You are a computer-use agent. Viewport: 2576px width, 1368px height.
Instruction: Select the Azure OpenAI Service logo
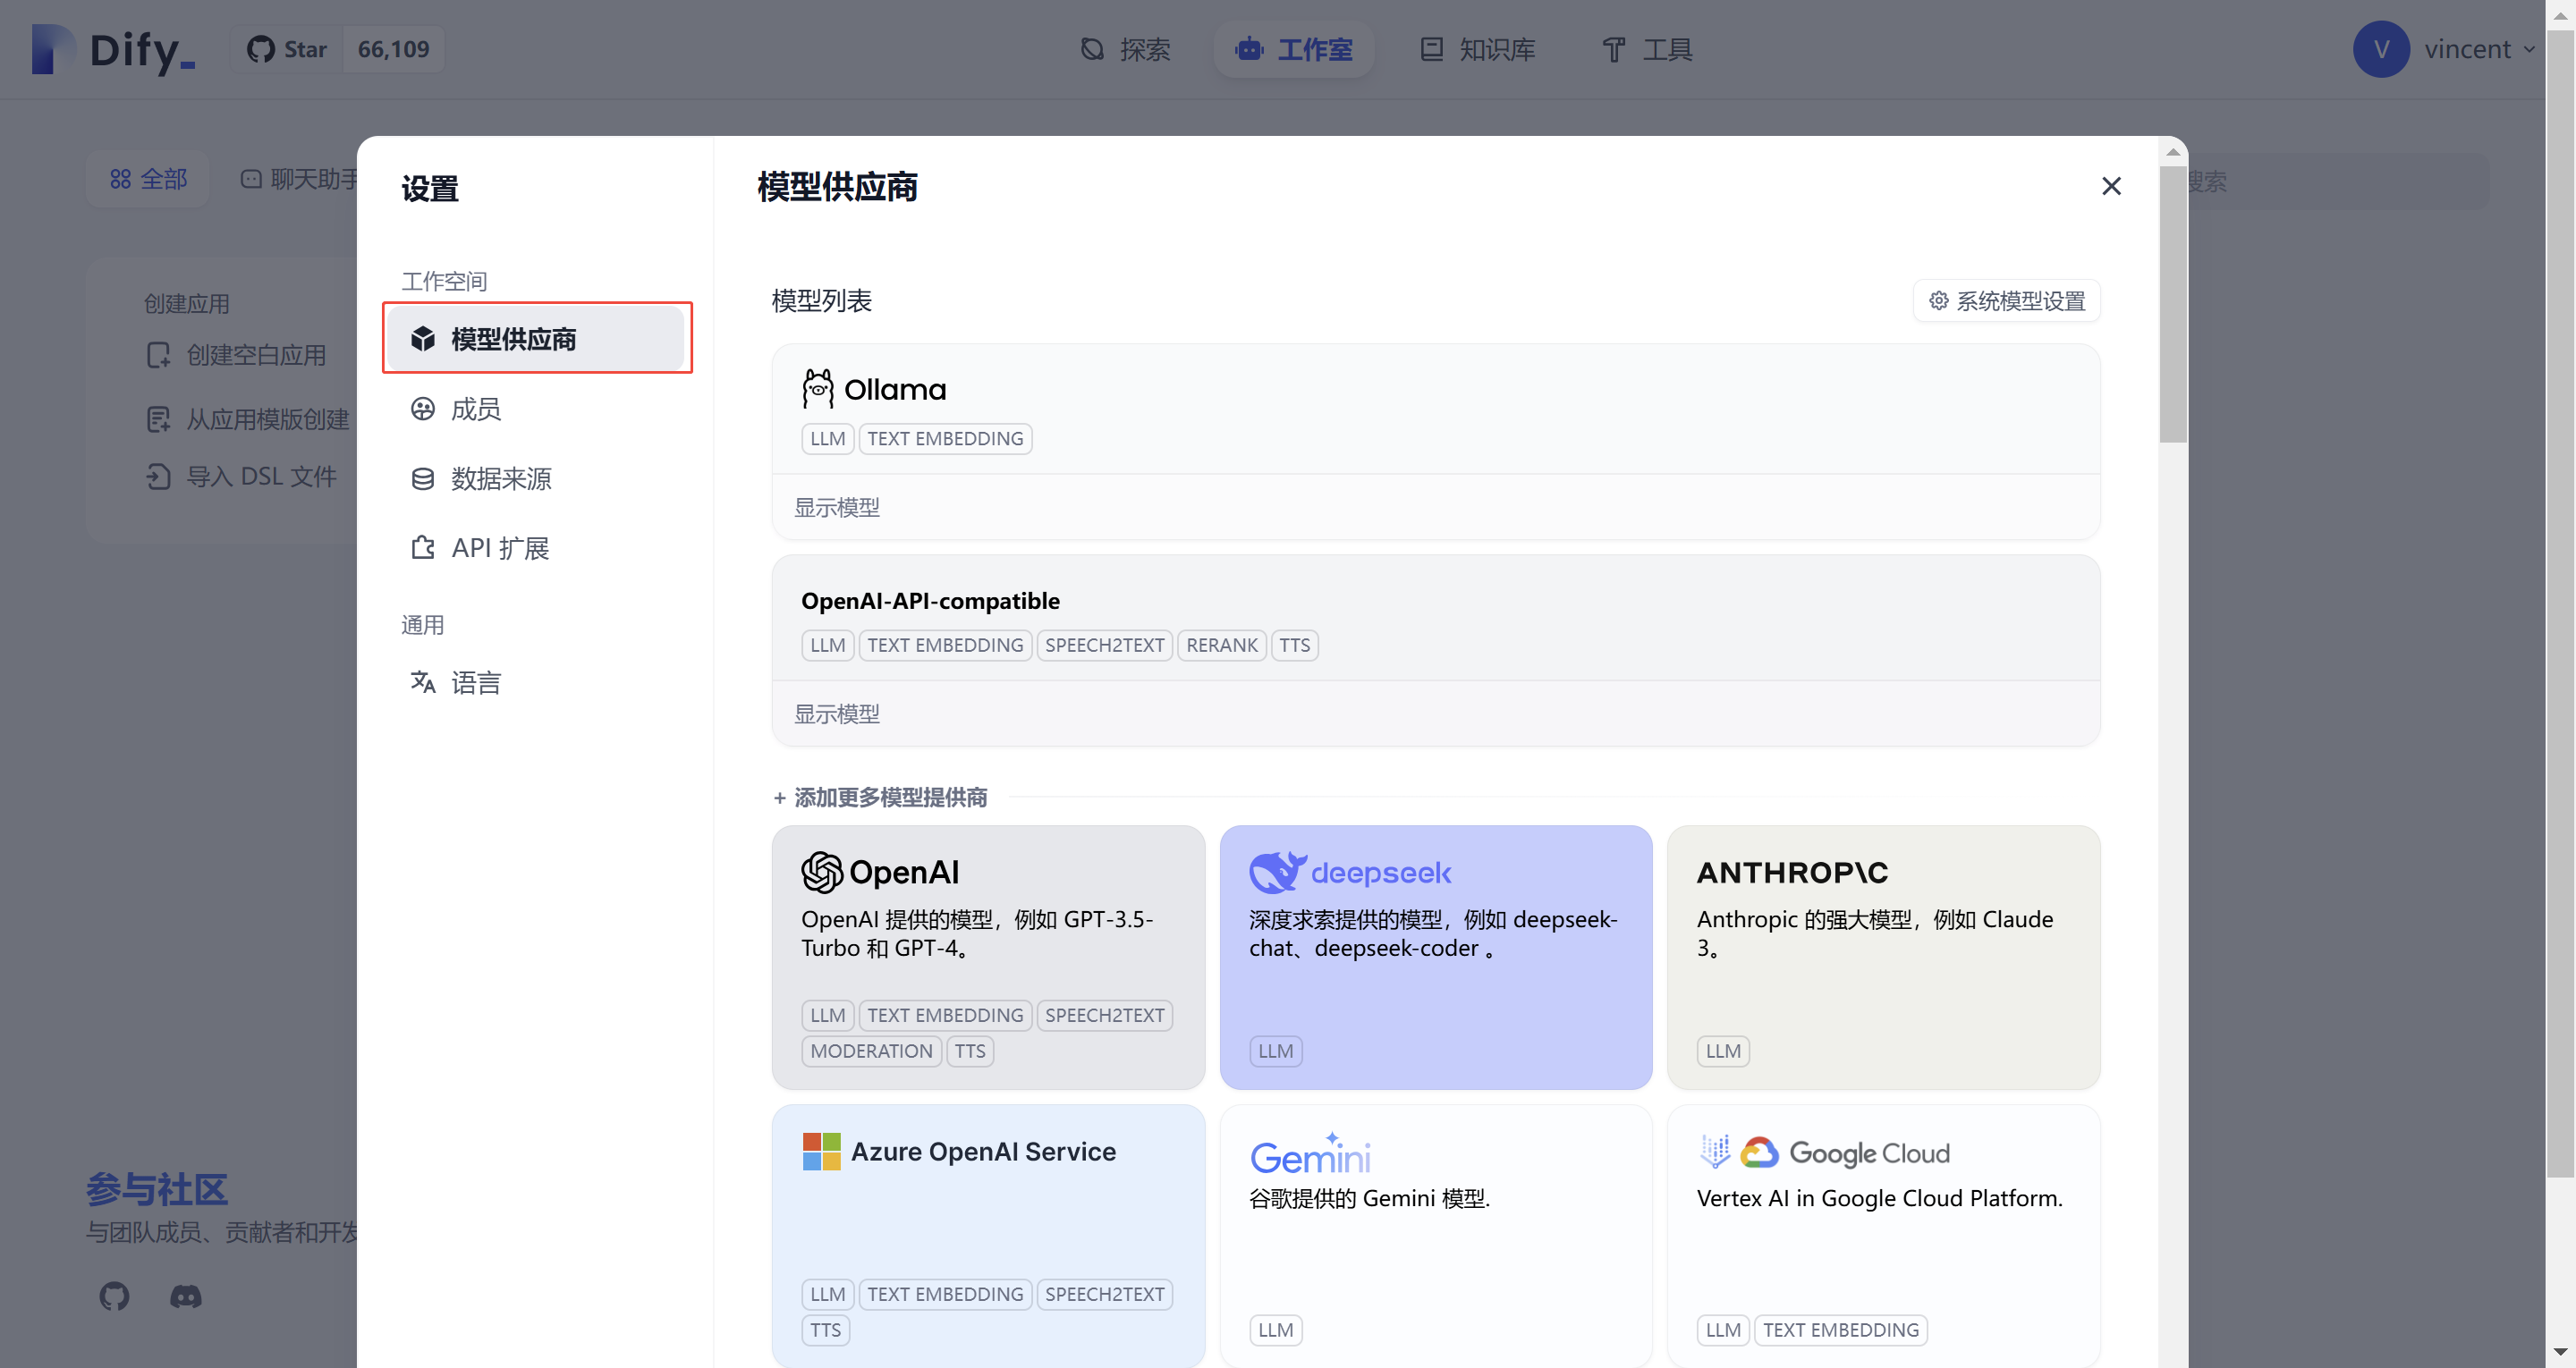tap(958, 1151)
